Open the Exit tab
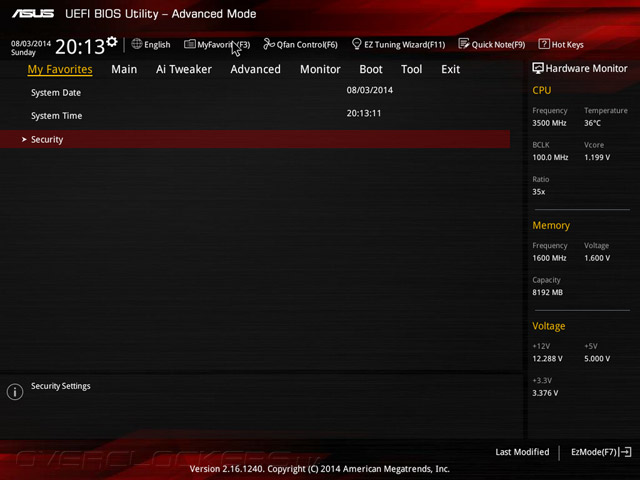 point(451,69)
